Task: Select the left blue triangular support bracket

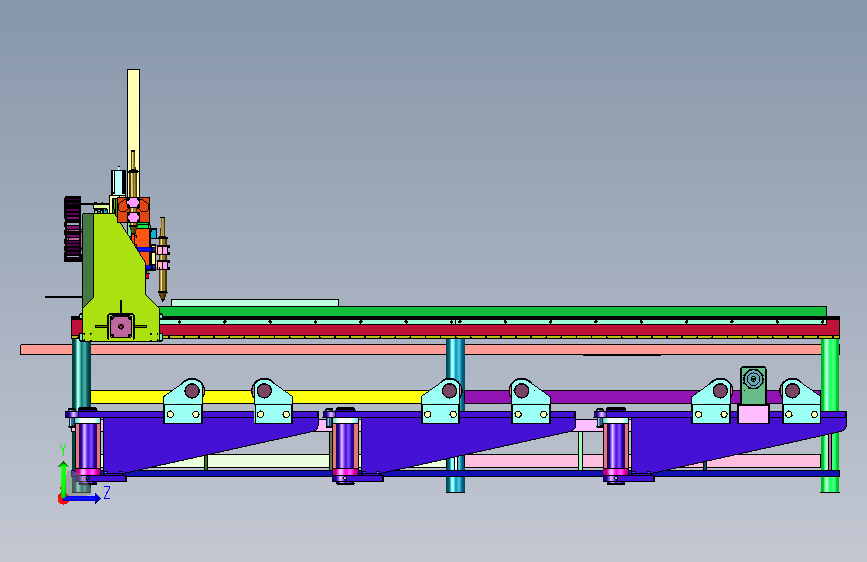Action: pyautogui.click(x=188, y=438)
